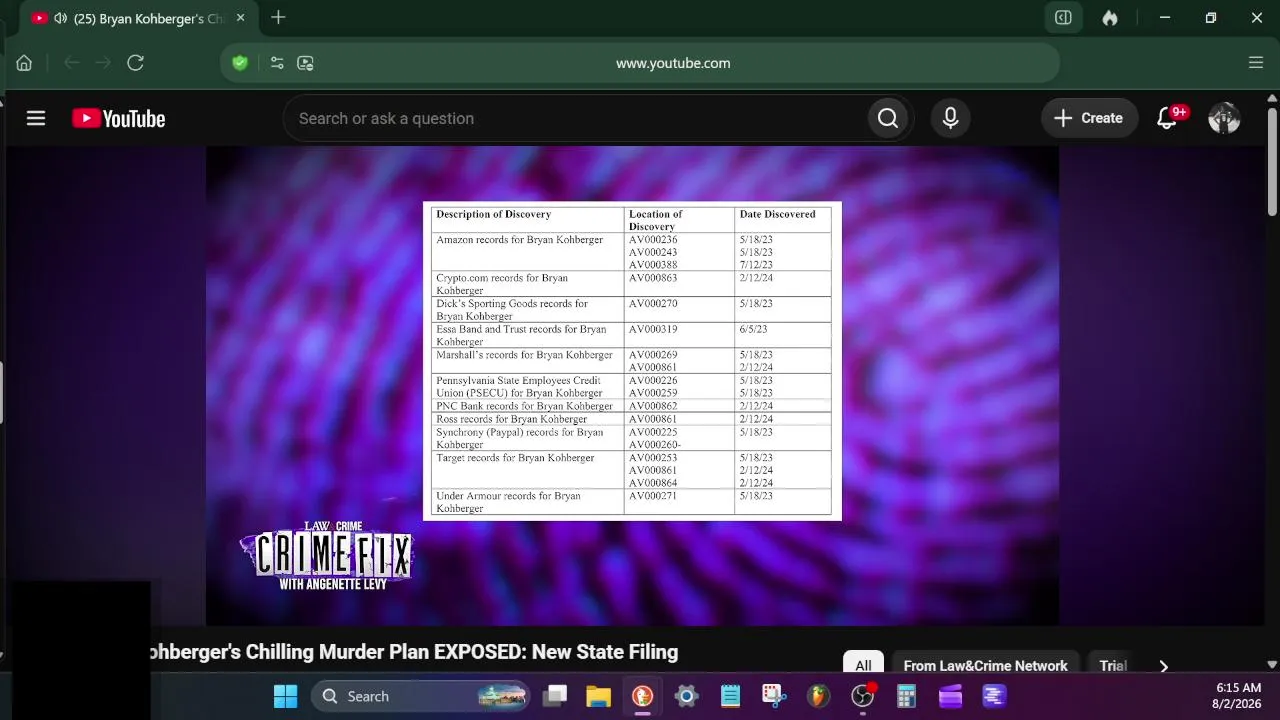Open YouTube notifications bell
Screen dimensions: 1280x720
[1167, 118]
